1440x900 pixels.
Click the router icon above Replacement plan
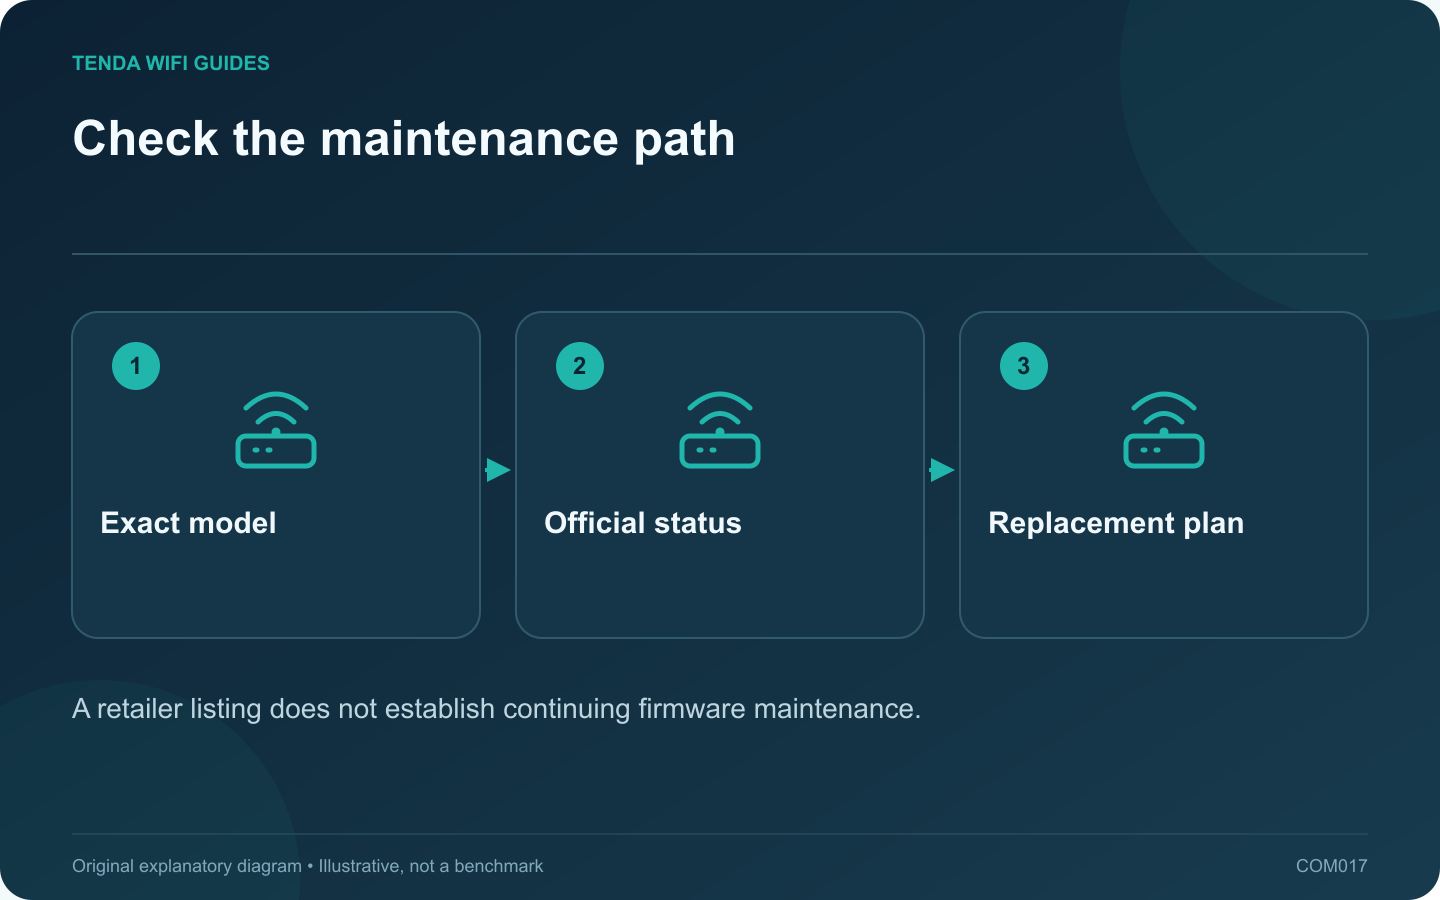tap(1164, 430)
